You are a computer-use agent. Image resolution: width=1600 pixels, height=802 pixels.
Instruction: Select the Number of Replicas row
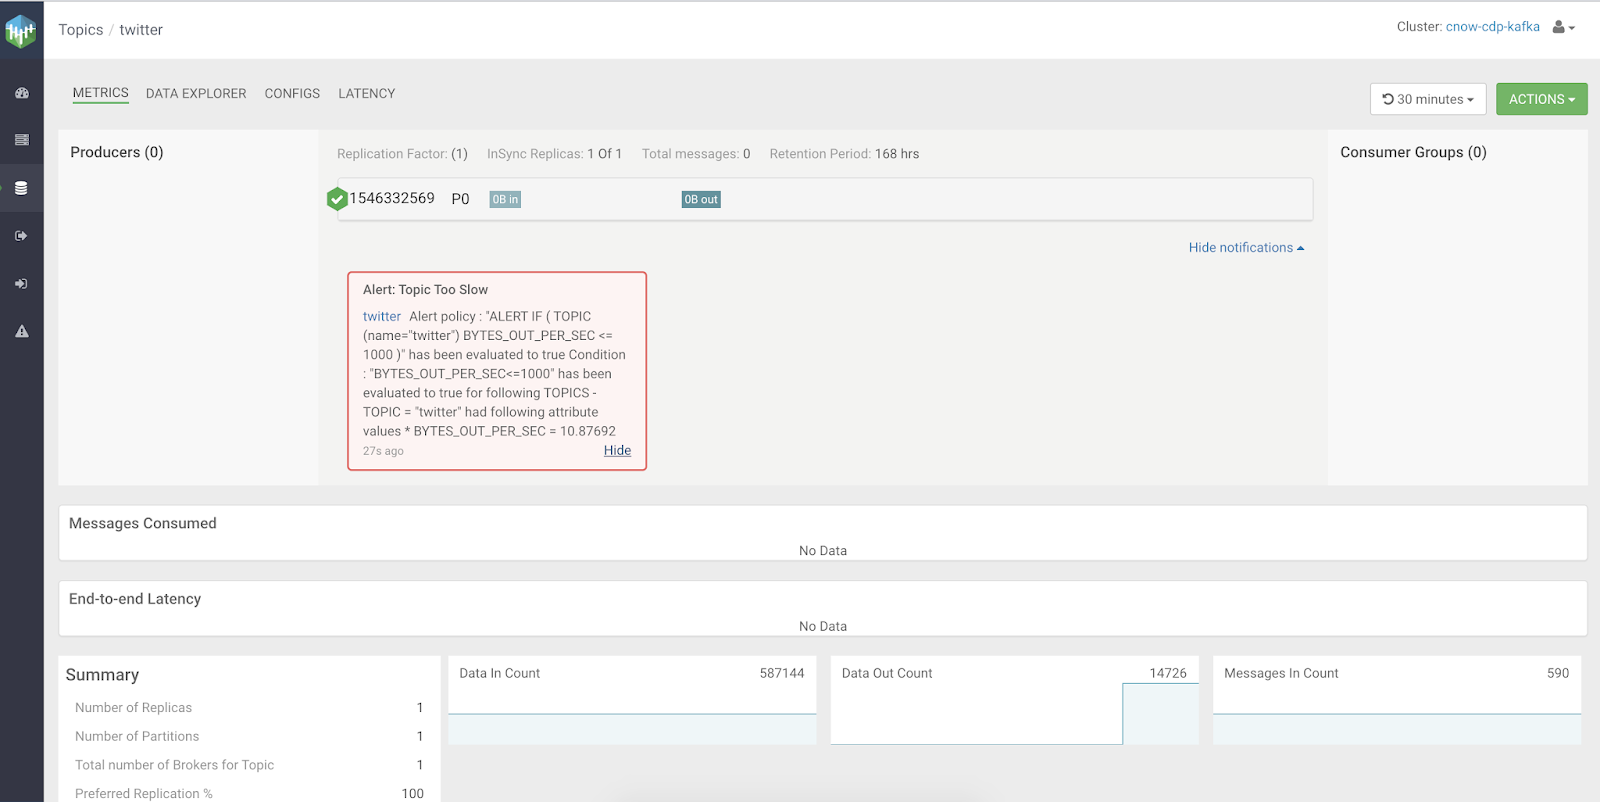click(x=249, y=708)
